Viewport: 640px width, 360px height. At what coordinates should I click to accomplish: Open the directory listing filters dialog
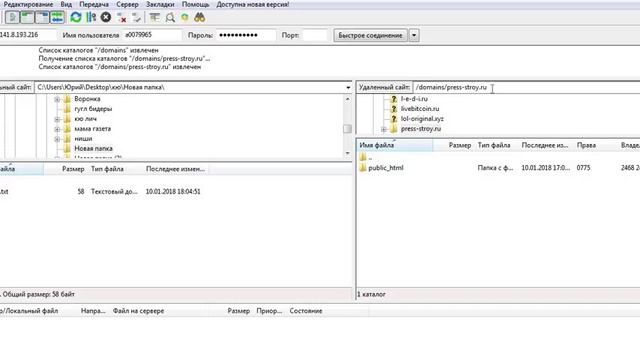155,17
